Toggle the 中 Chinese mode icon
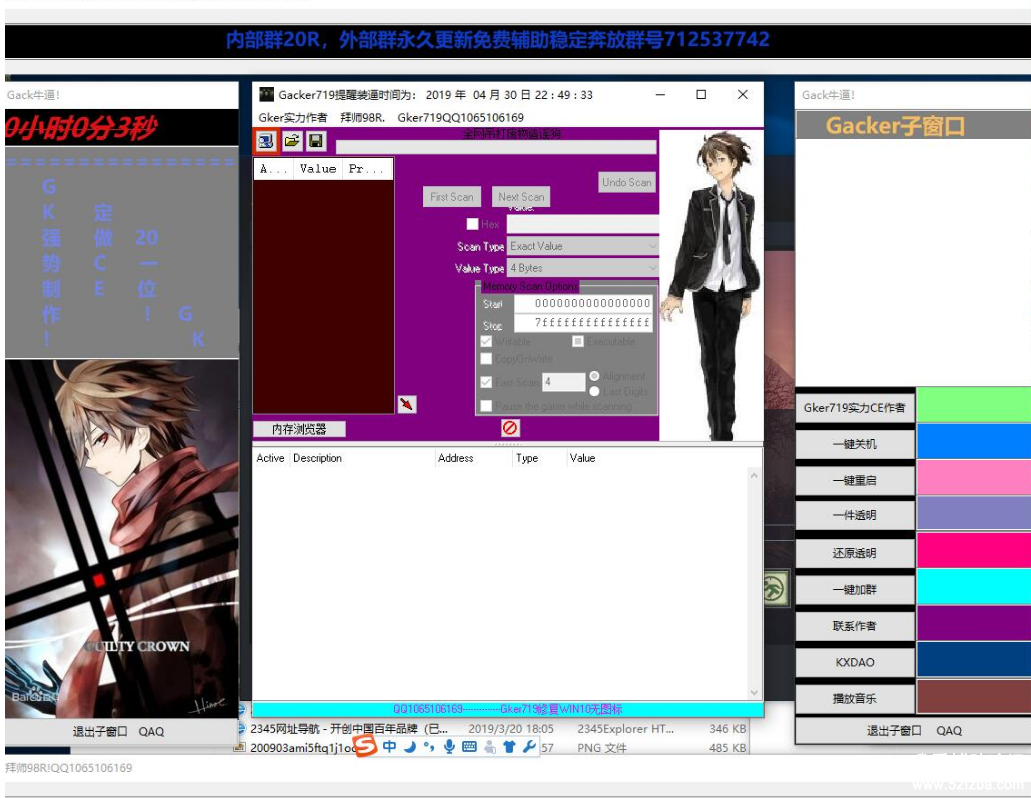Viewport: 1031px width, 798px height. tap(390, 746)
